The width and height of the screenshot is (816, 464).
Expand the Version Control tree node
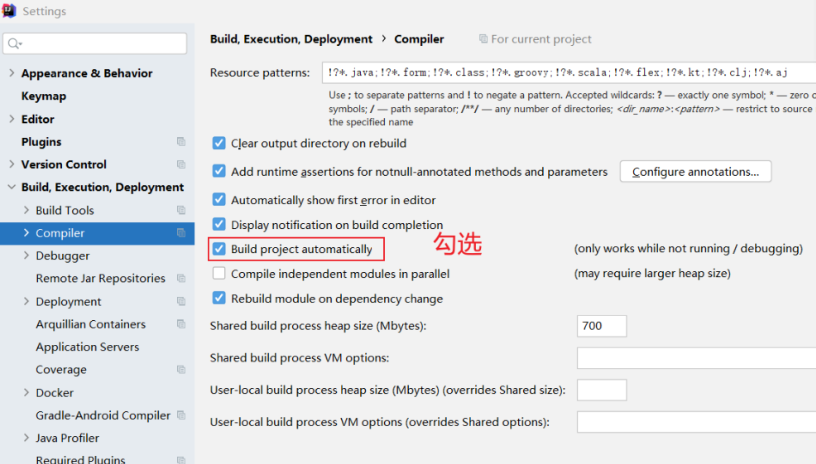11,165
